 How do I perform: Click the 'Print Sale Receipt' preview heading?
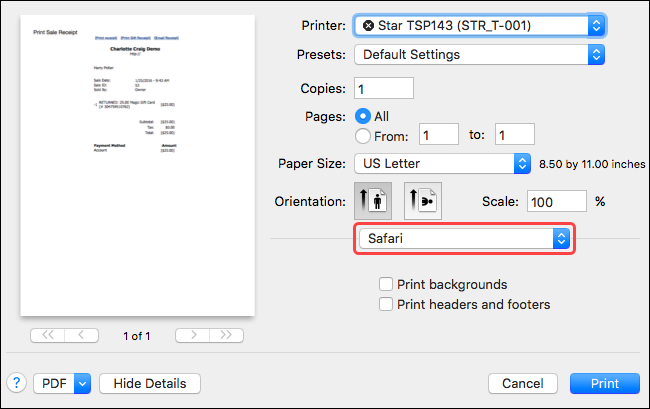point(56,32)
